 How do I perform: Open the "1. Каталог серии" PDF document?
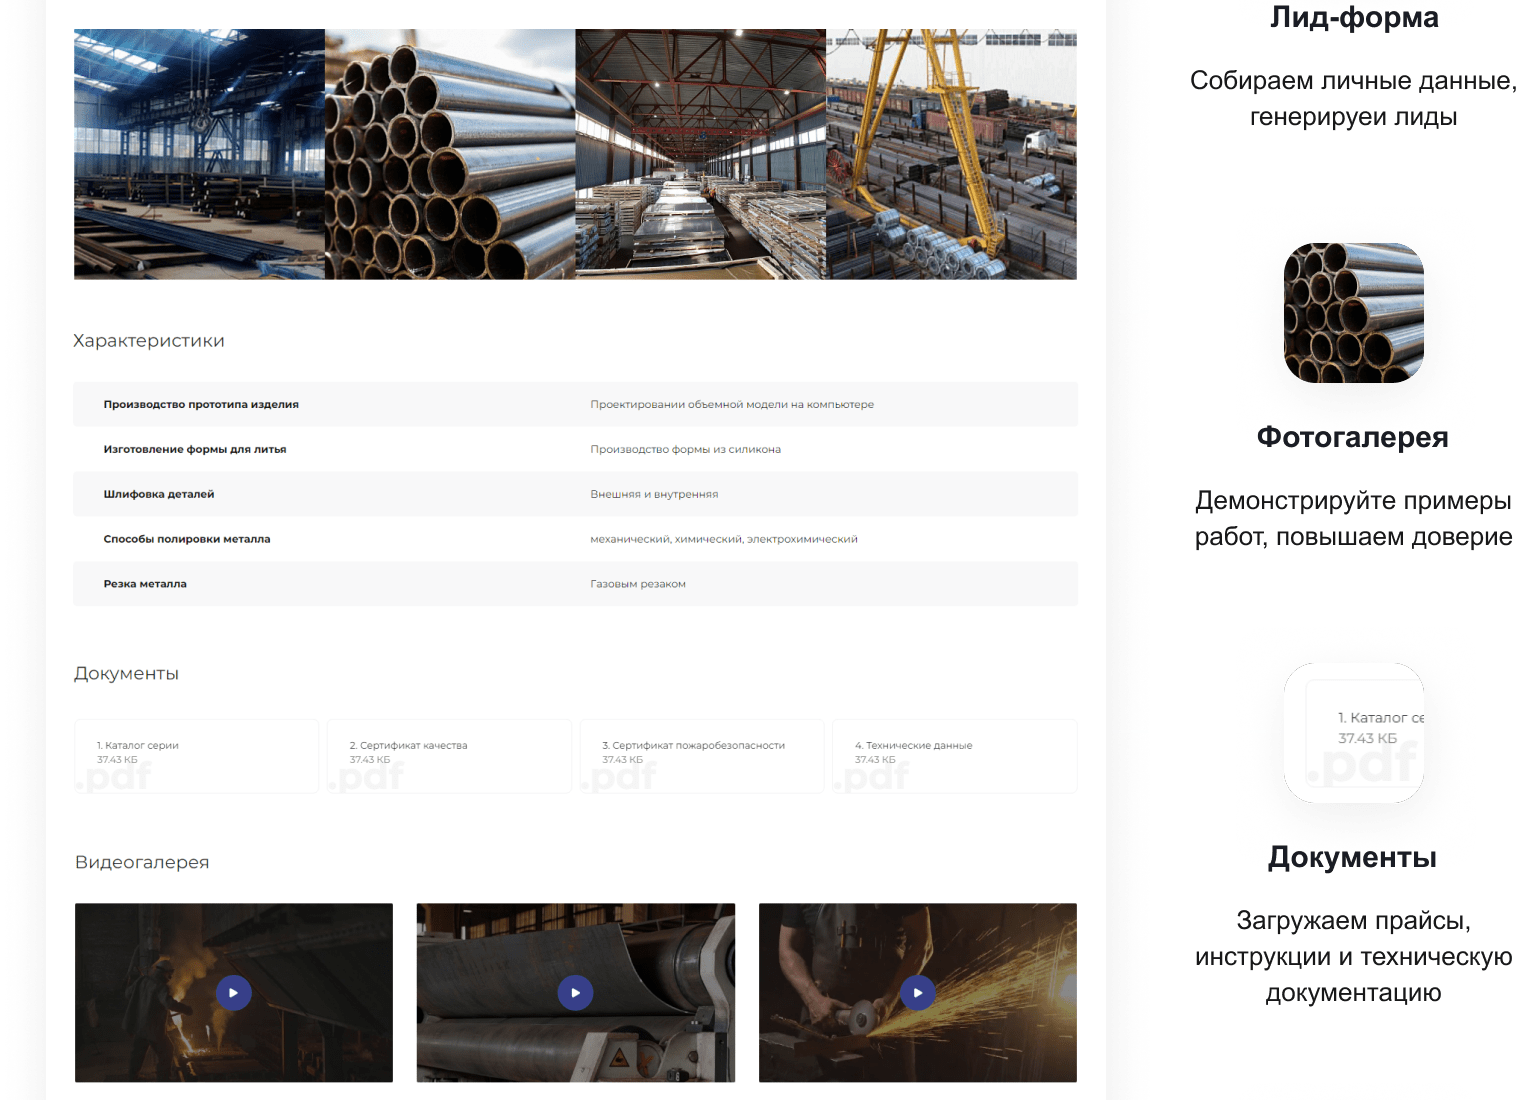pos(197,756)
